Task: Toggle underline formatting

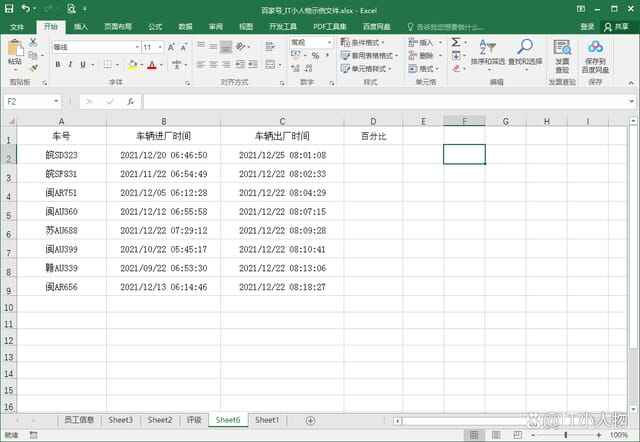Action: click(x=85, y=65)
